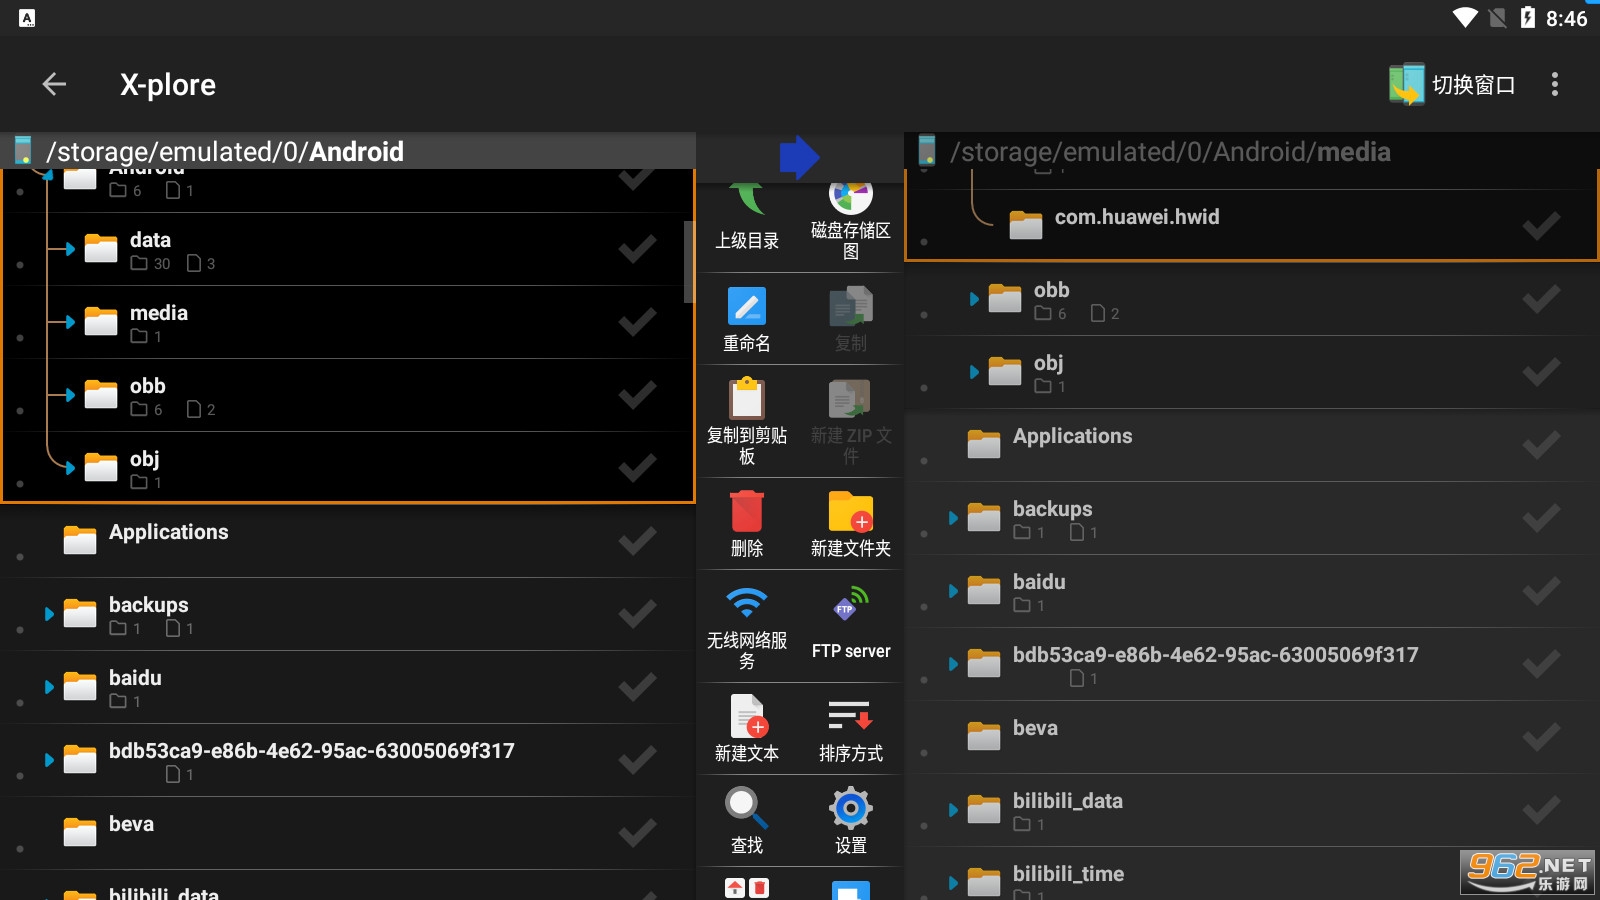This screenshot has height=900, width=1600.
Task: Open 排序方式 sort options
Action: pos(851,716)
